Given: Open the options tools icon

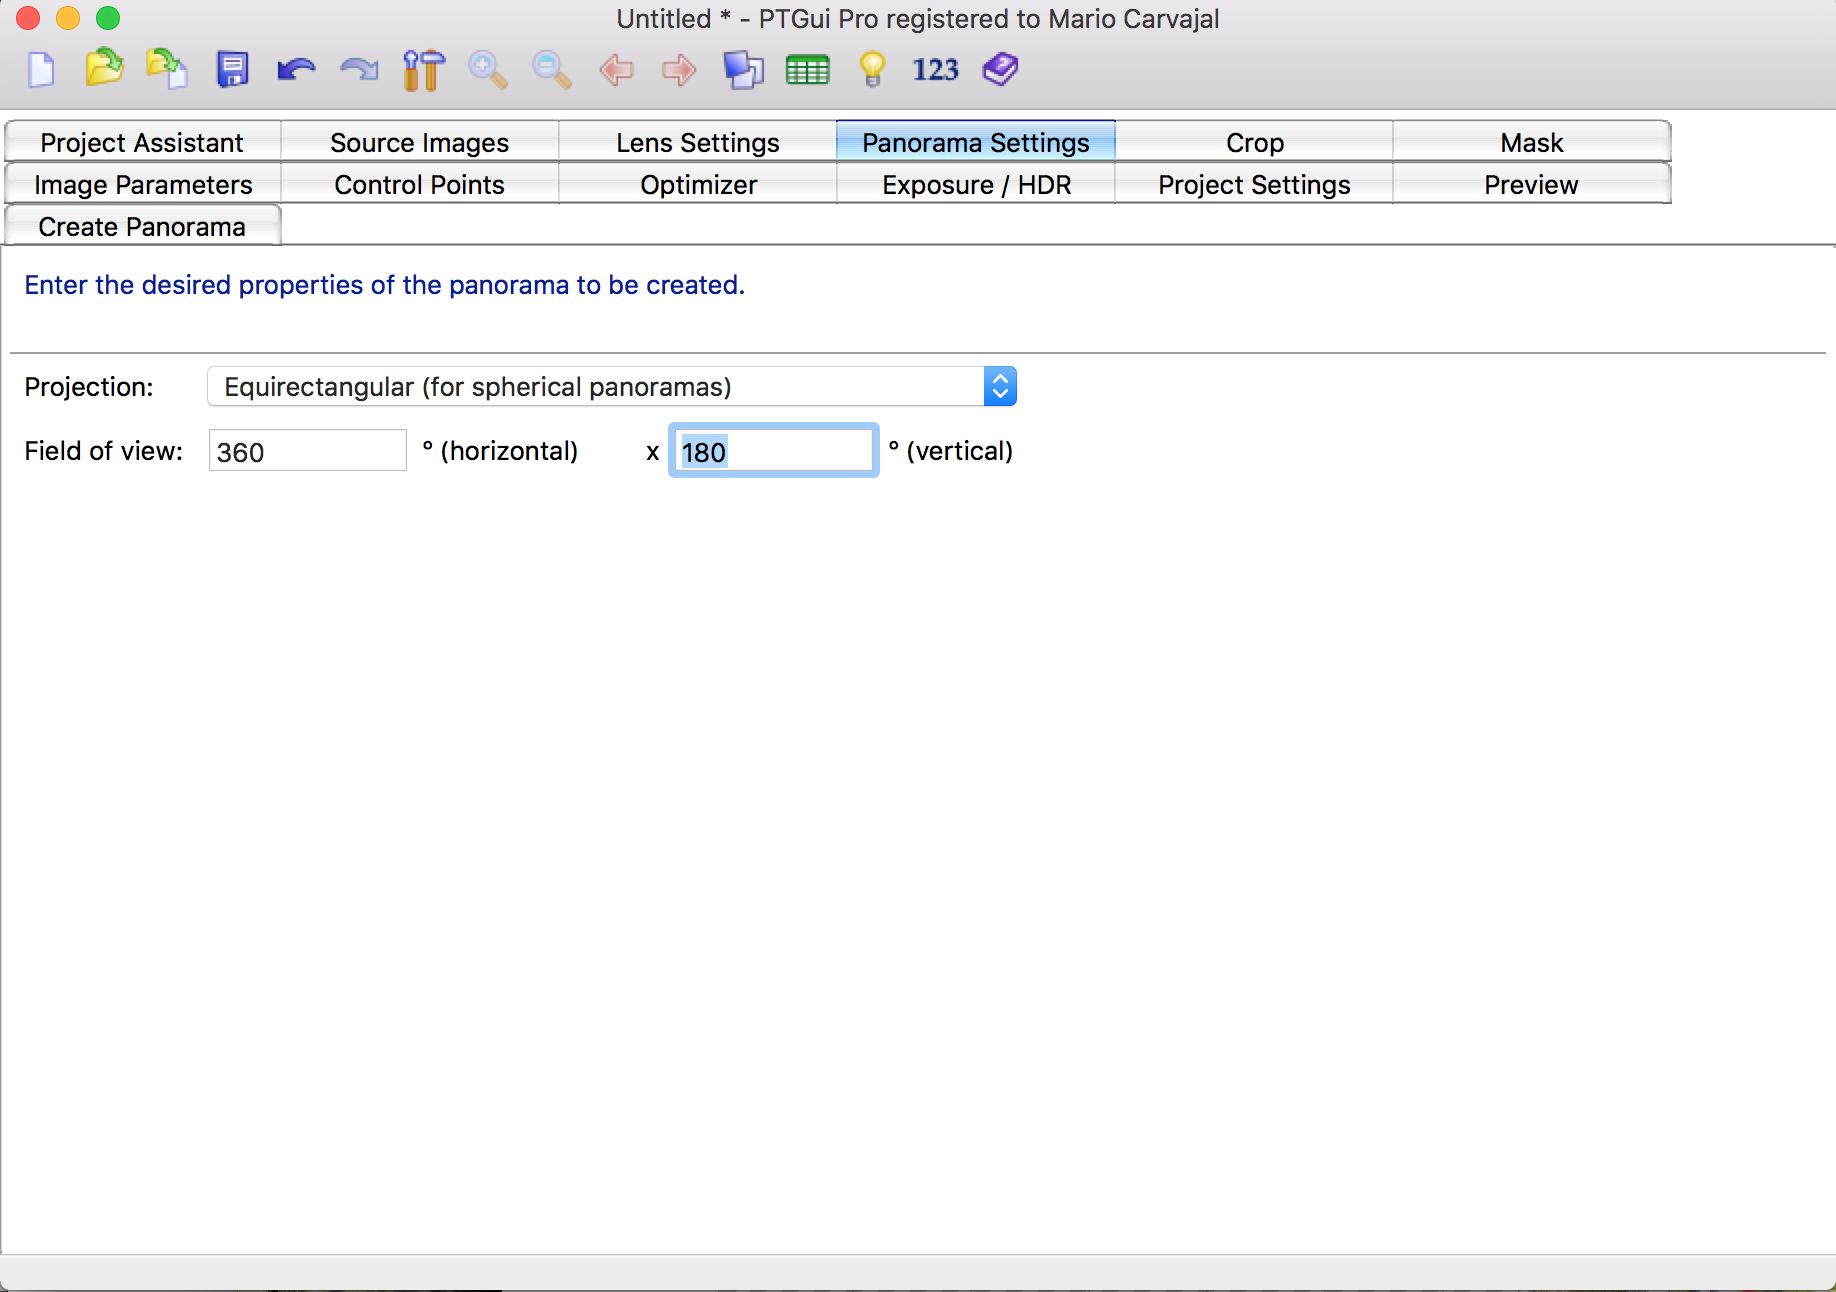Looking at the screenshot, I should (x=423, y=70).
